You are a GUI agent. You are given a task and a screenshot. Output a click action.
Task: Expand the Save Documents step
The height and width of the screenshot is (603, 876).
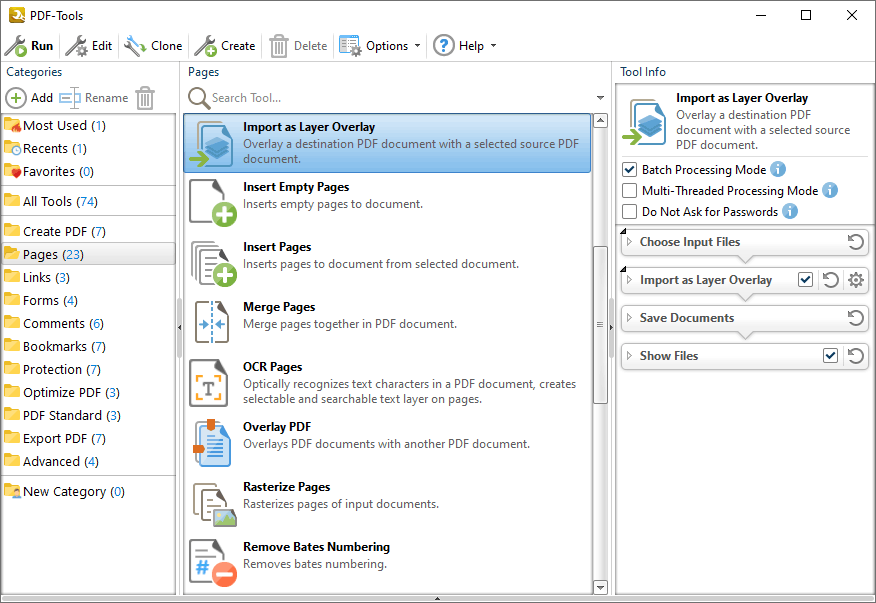(x=630, y=318)
